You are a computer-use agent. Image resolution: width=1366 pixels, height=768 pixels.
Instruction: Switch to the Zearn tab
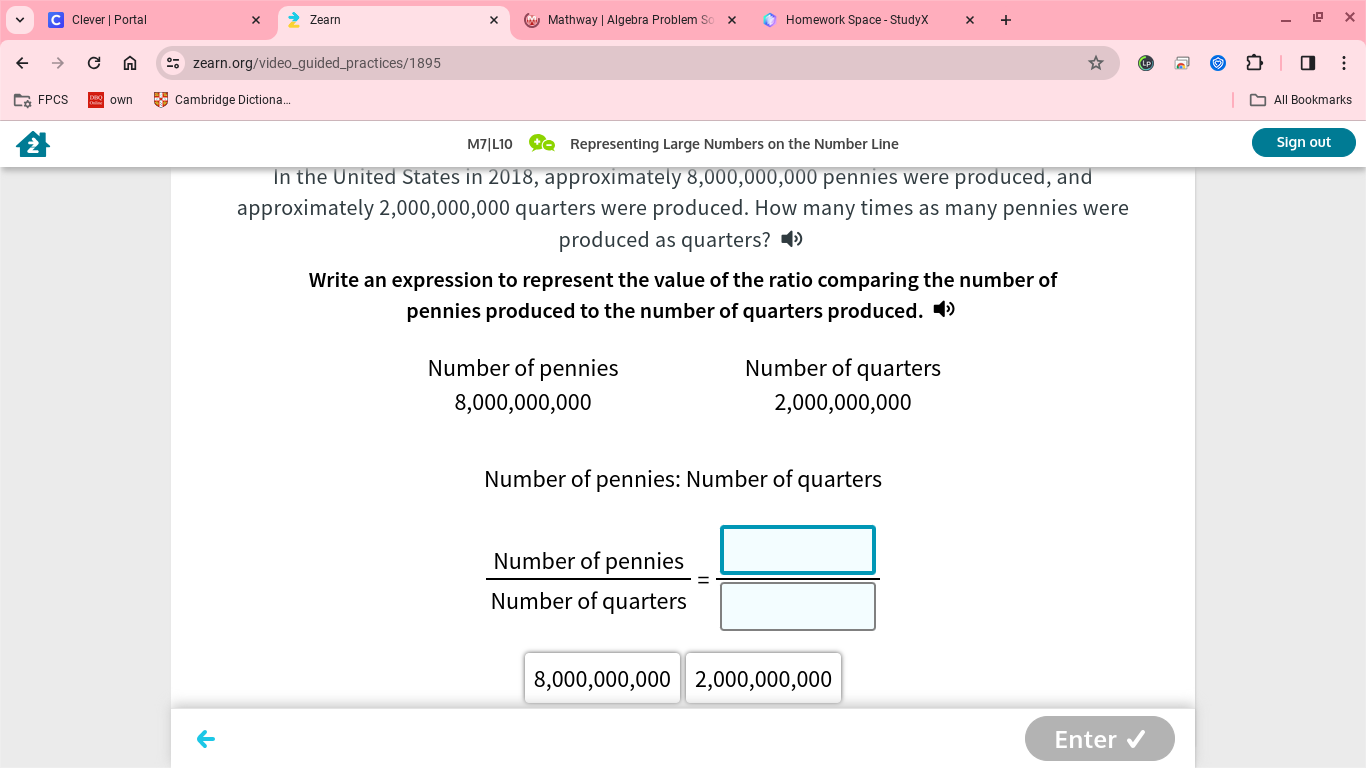[x=392, y=20]
